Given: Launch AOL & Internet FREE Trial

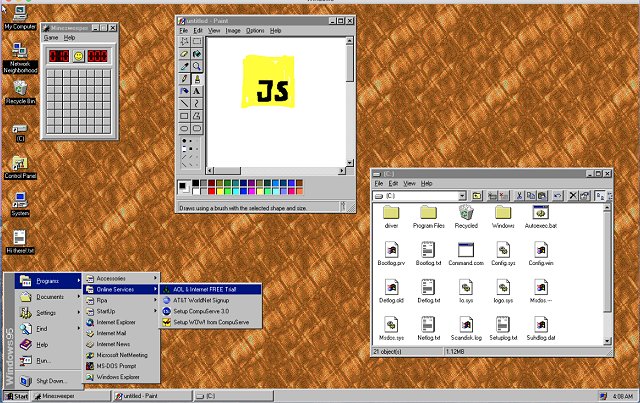Looking at the screenshot, I should click(210, 289).
